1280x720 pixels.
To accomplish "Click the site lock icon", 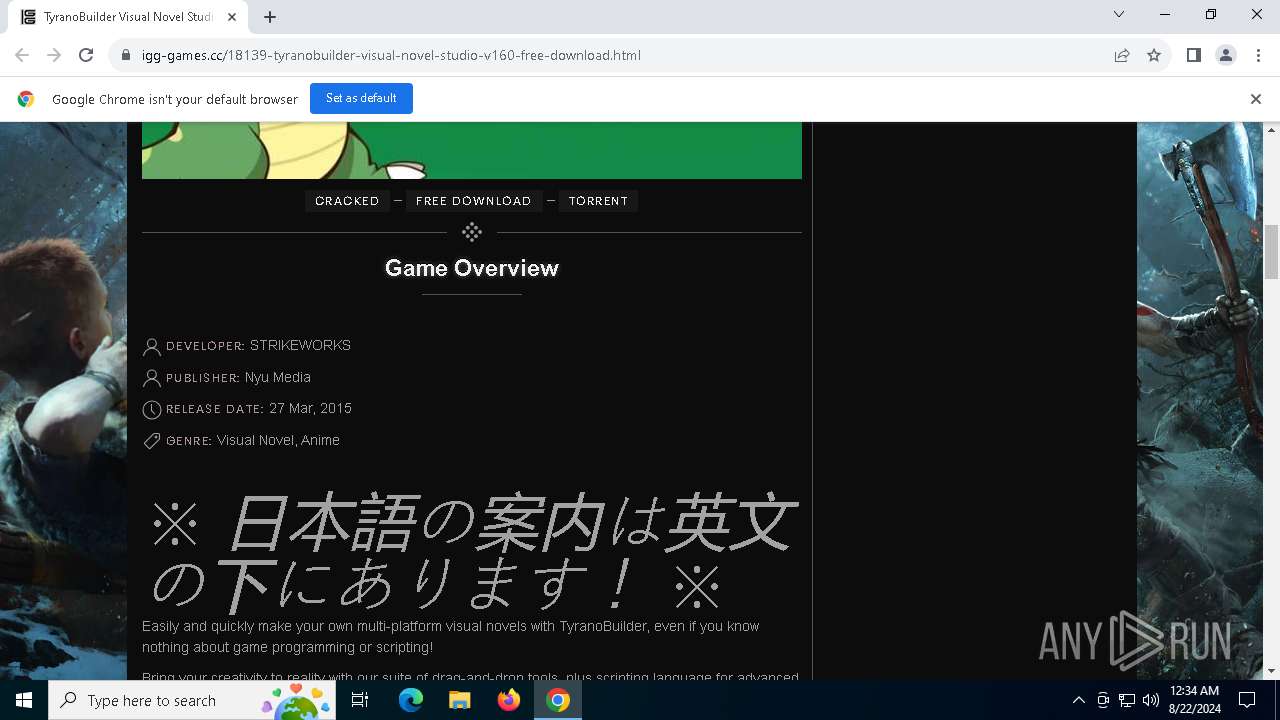I will [126, 55].
